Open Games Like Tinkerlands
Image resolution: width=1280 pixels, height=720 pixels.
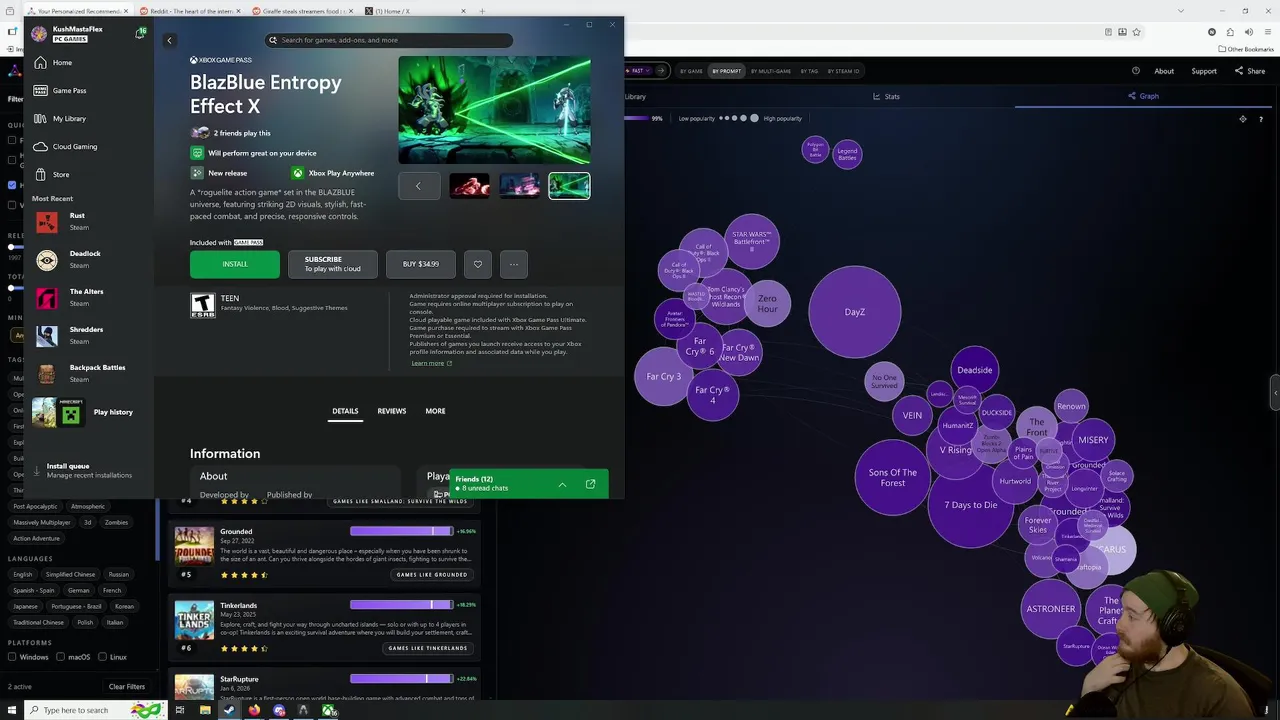[427, 648]
